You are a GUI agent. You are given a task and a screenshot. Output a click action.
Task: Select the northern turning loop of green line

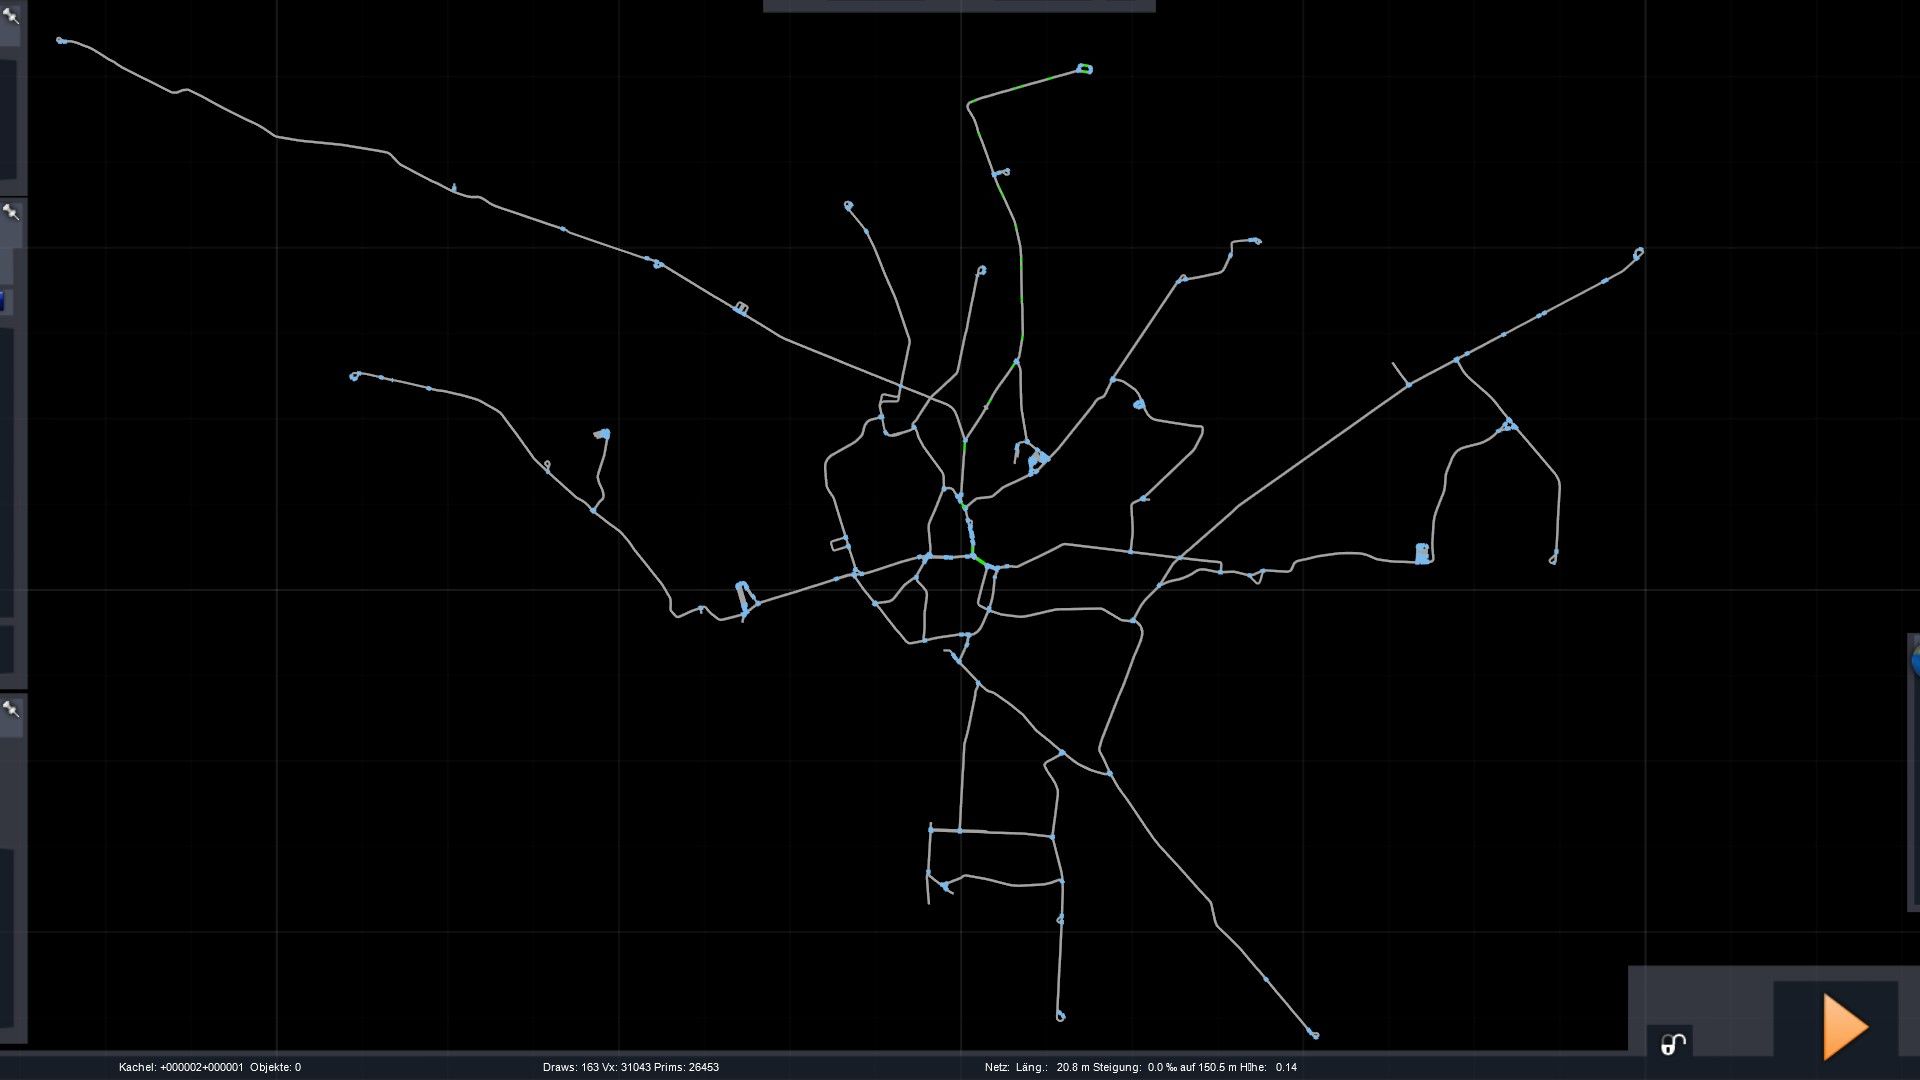(1085, 69)
